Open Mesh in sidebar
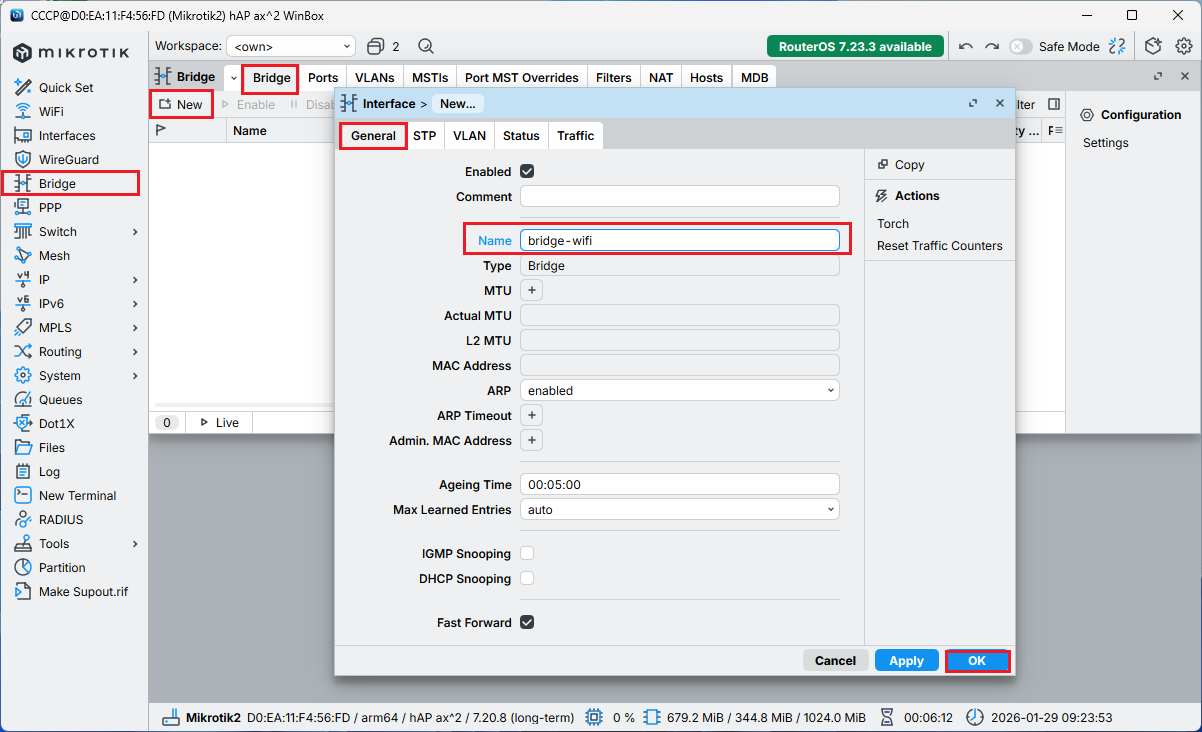Viewport: 1202px width, 732px height. pos(54,256)
